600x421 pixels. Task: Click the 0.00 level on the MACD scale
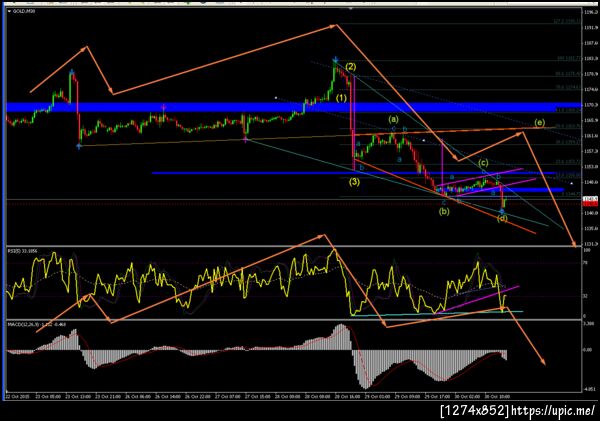coord(587,350)
